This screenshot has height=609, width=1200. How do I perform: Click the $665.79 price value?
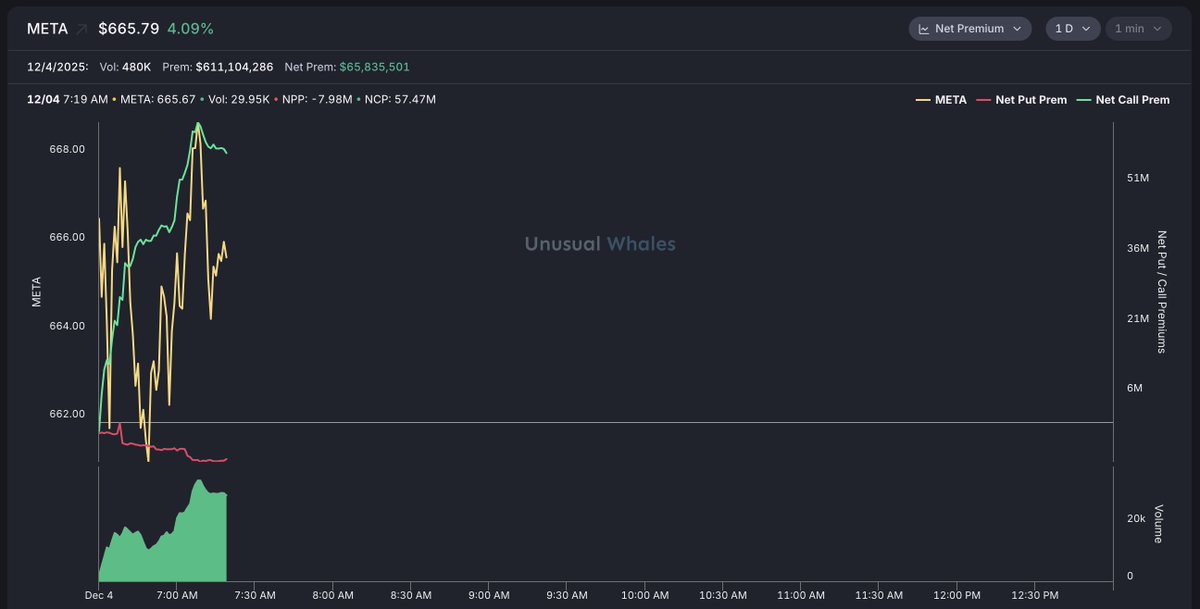click(128, 29)
